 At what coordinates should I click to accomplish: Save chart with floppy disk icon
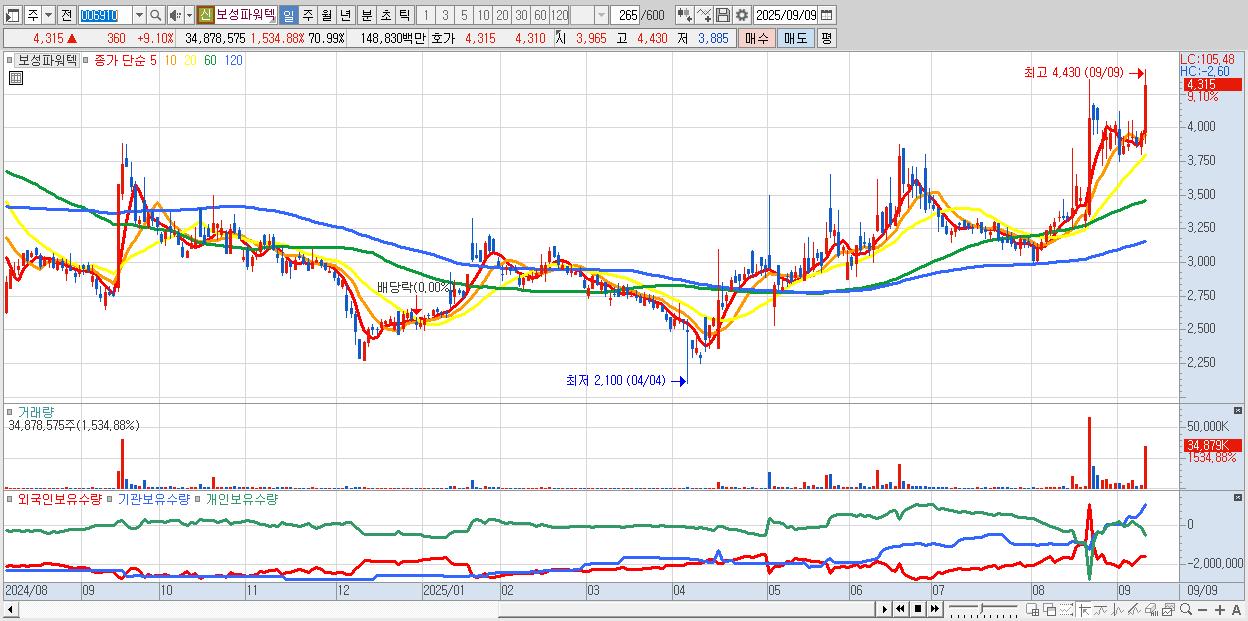point(723,15)
